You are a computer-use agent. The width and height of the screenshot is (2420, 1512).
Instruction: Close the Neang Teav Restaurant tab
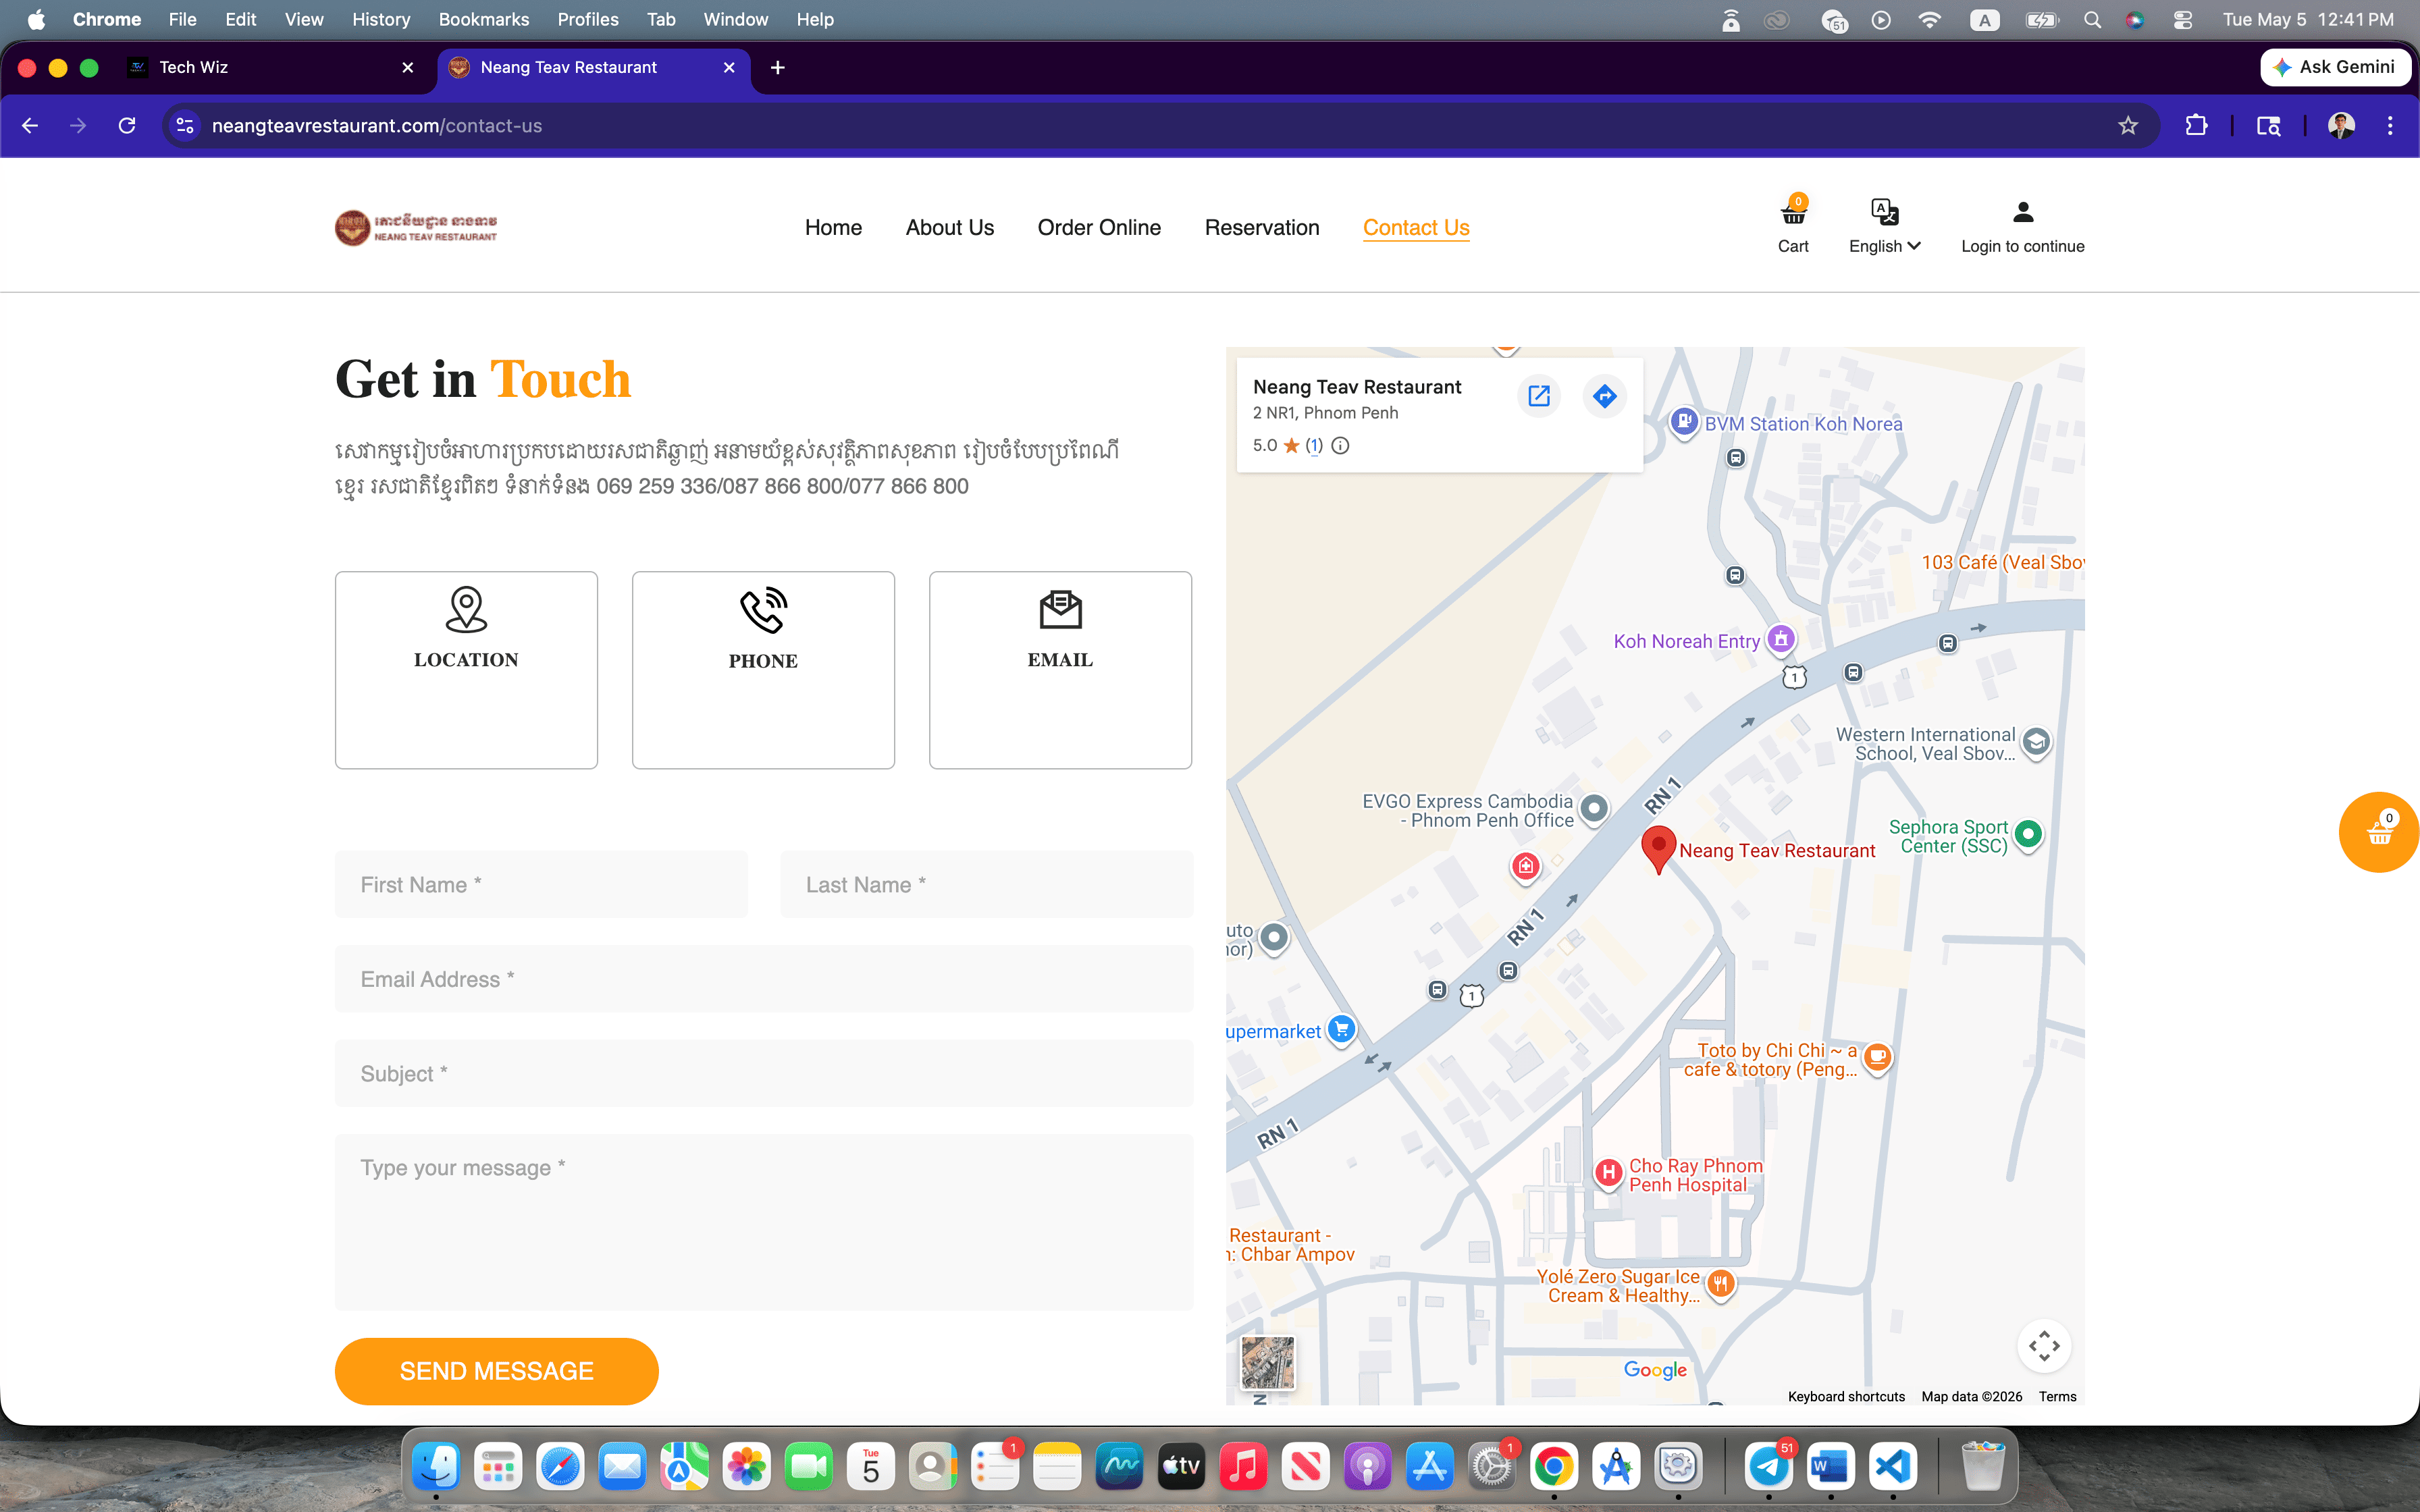tap(729, 67)
